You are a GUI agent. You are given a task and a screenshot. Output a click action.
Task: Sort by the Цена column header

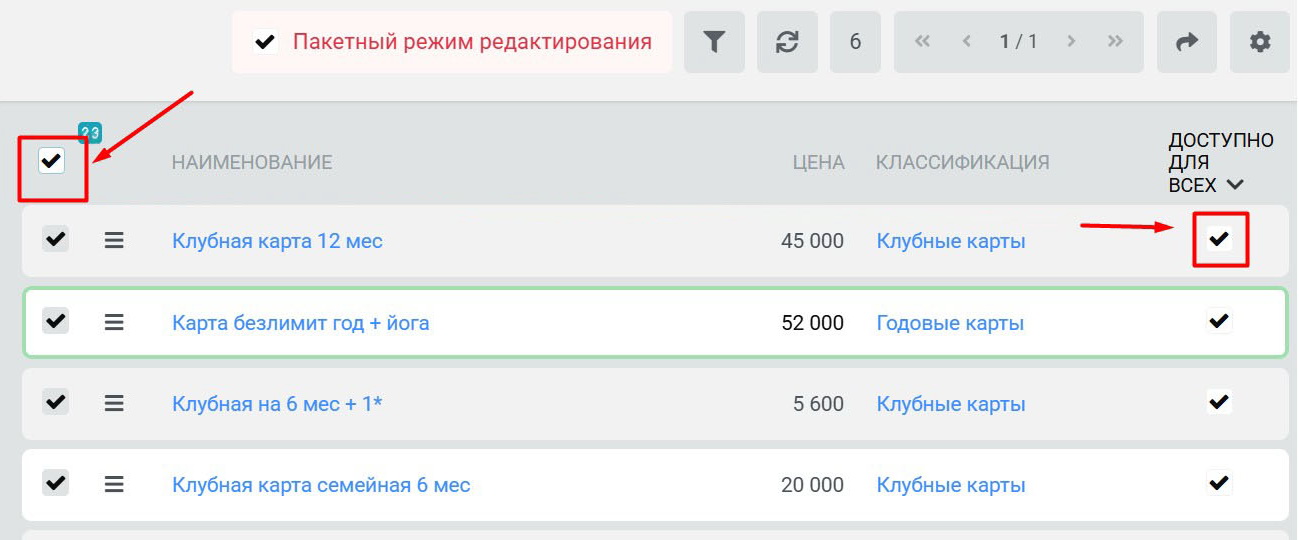[x=818, y=162]
